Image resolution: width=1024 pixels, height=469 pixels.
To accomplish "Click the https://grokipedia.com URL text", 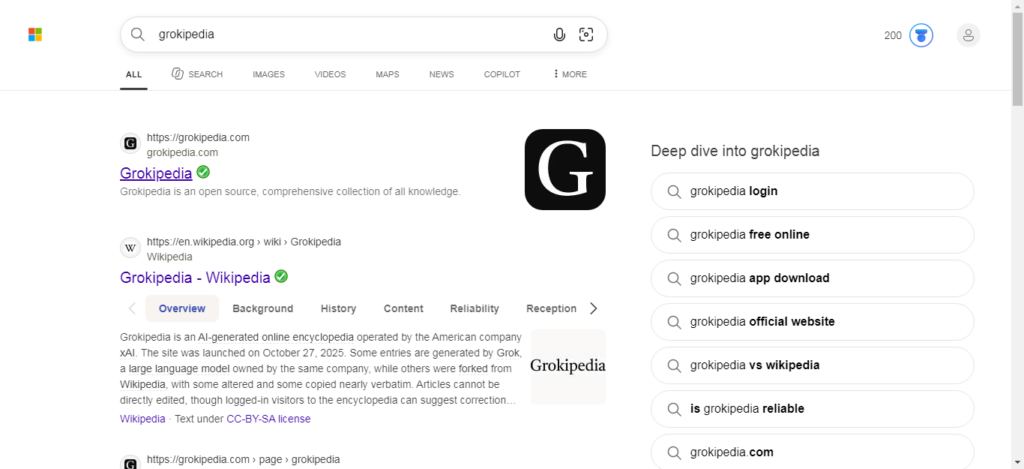I will point(198,137).
